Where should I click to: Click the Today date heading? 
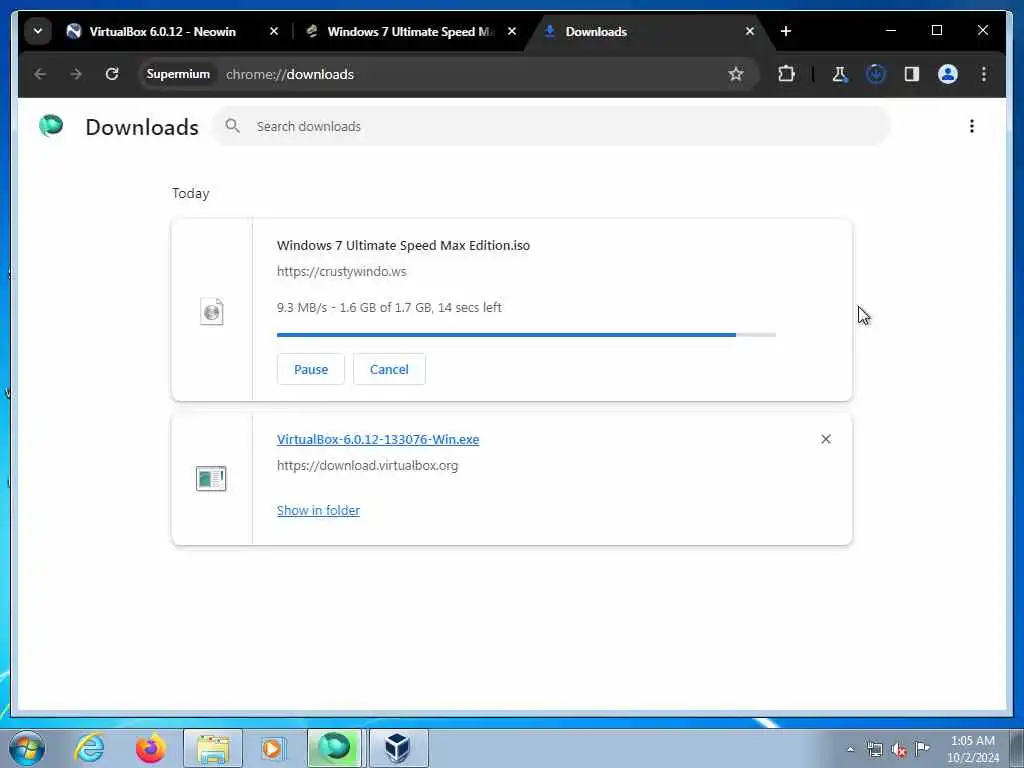[191, 194]
